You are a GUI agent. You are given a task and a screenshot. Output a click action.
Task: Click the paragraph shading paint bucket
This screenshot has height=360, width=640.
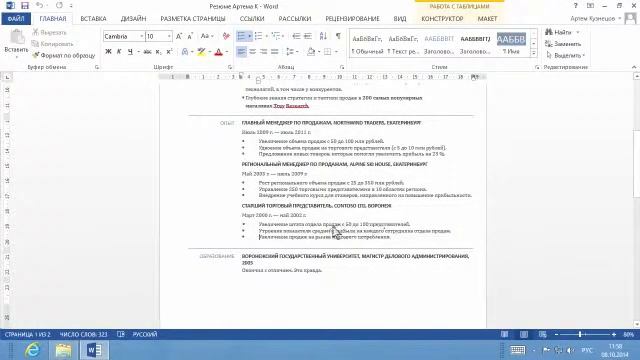311,52
